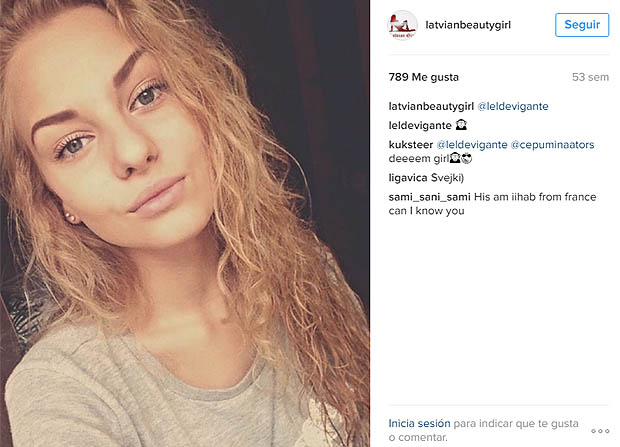The height and width of the screenshot is (447, 620).
Task: Open latvianbeautygirl username in the caption
Action: point(431,106)
